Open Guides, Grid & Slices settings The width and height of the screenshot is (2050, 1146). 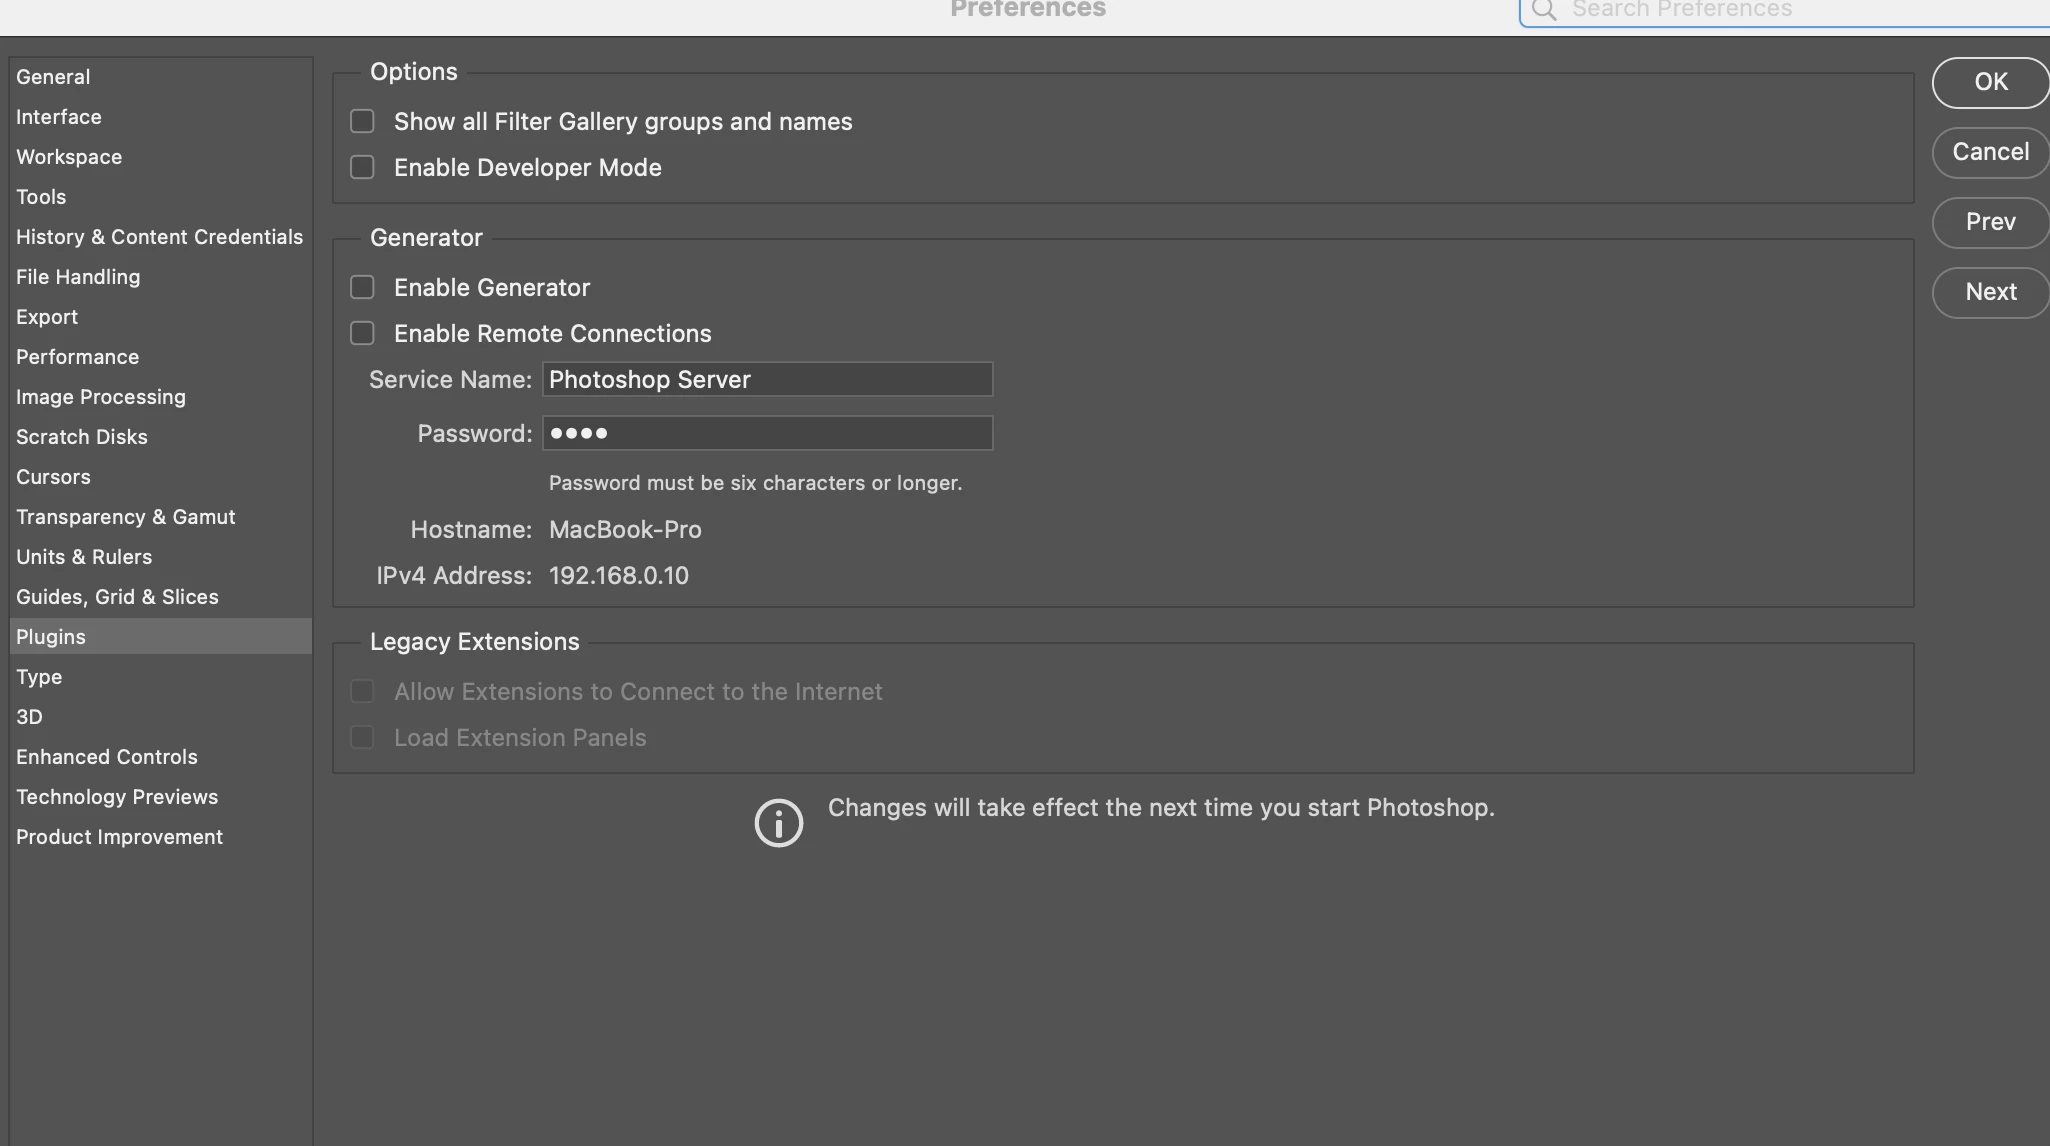coord(117,597)
